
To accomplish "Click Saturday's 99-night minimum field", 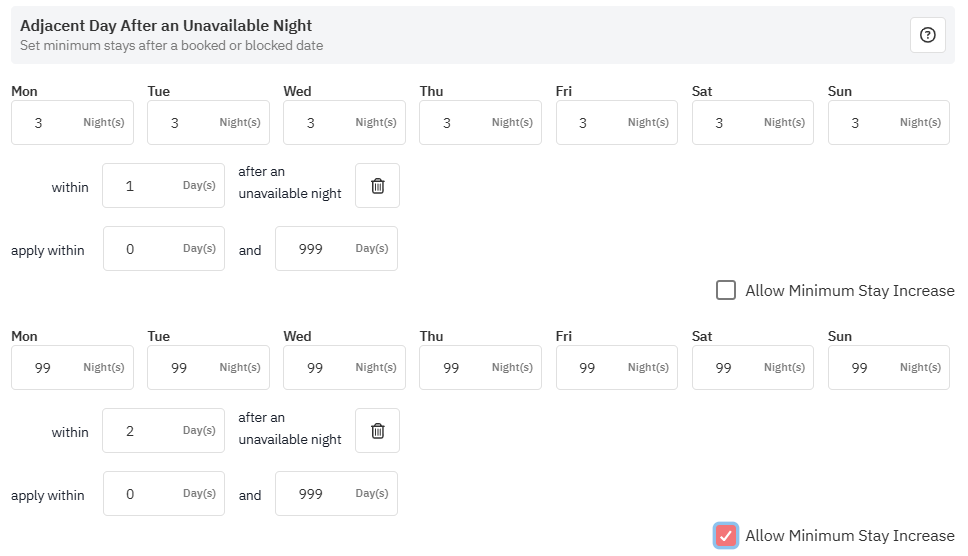I will pyautogui.click(x=753, y=368).
